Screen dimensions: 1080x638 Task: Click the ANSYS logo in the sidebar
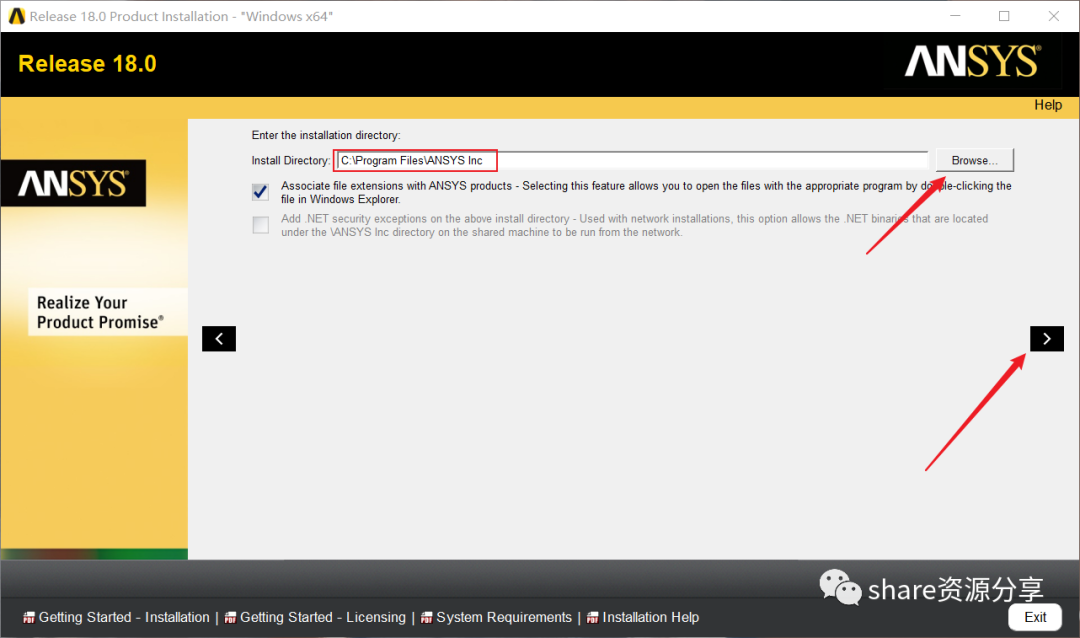tap(73, 183)
